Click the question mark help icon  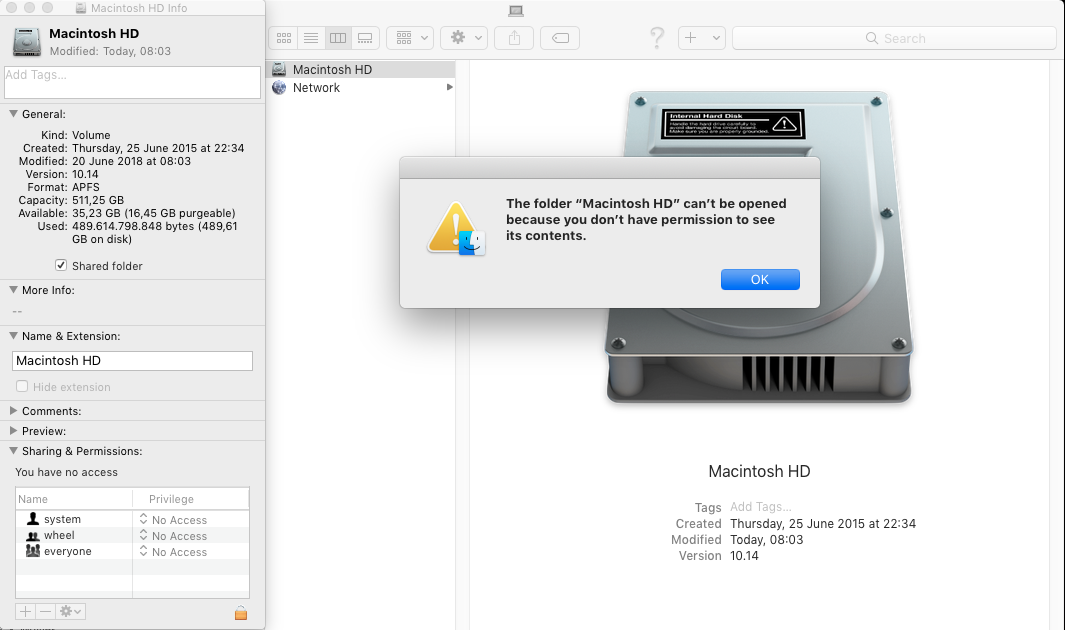click(657, 37)
